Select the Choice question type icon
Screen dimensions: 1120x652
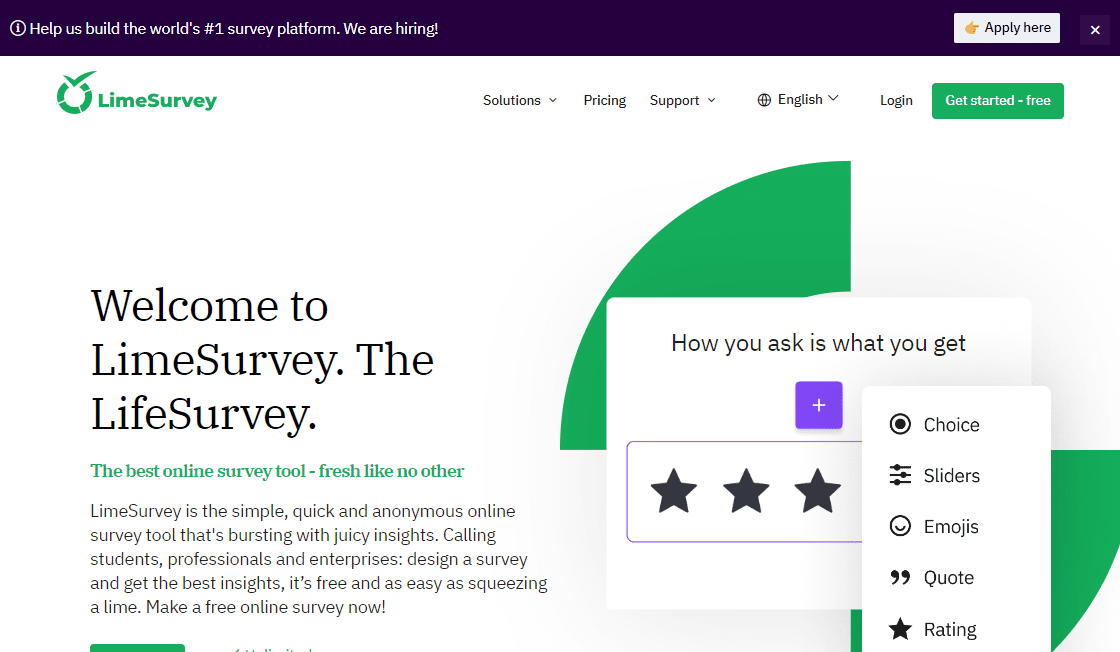(902, 424)
